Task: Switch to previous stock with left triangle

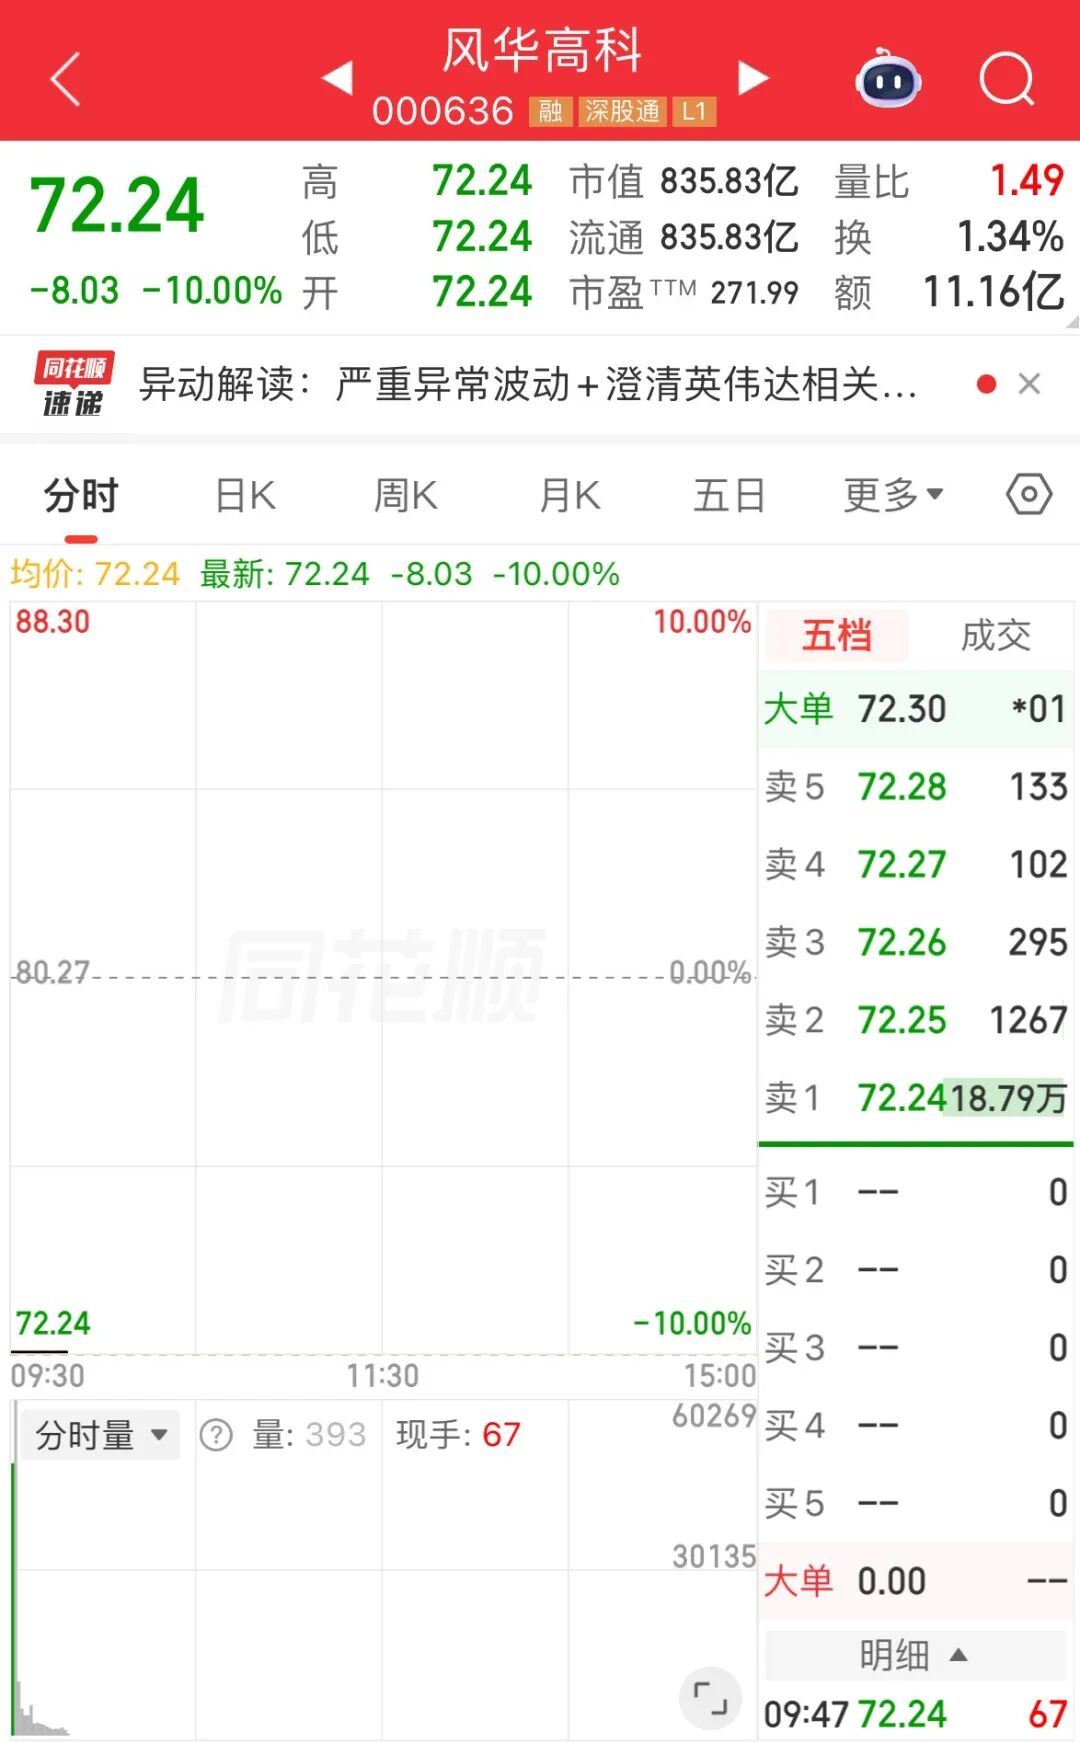Action: pos(337,78)
